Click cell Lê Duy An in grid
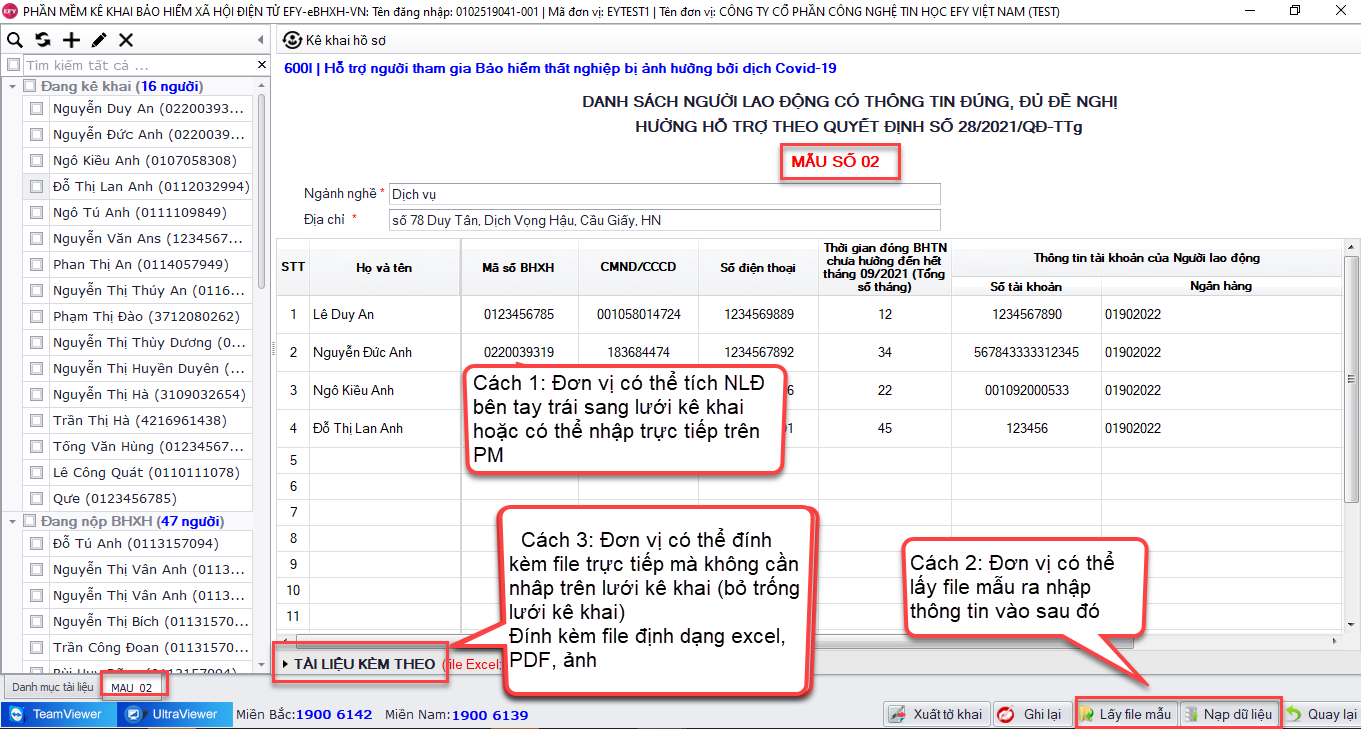Screen dimensions: 1361x729 click(385, 315)
